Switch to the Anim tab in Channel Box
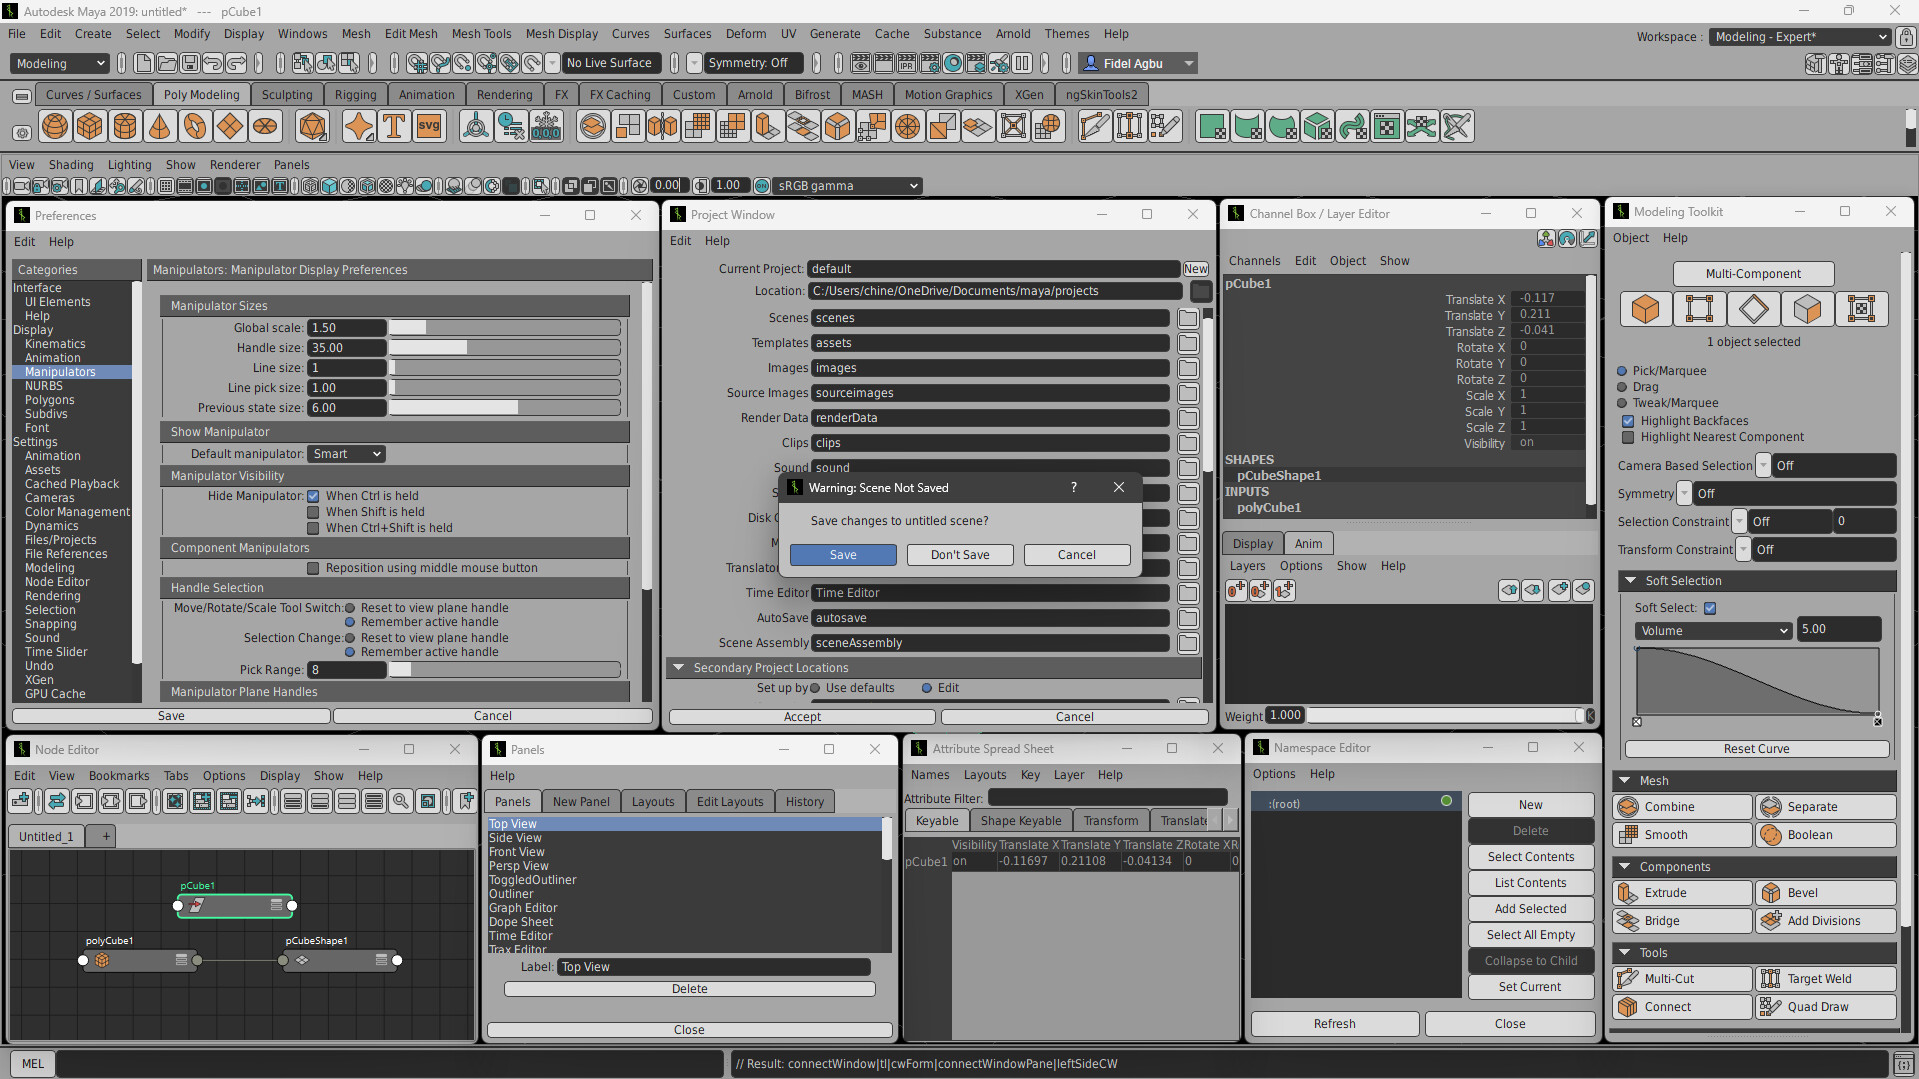 pos(1308,543)
